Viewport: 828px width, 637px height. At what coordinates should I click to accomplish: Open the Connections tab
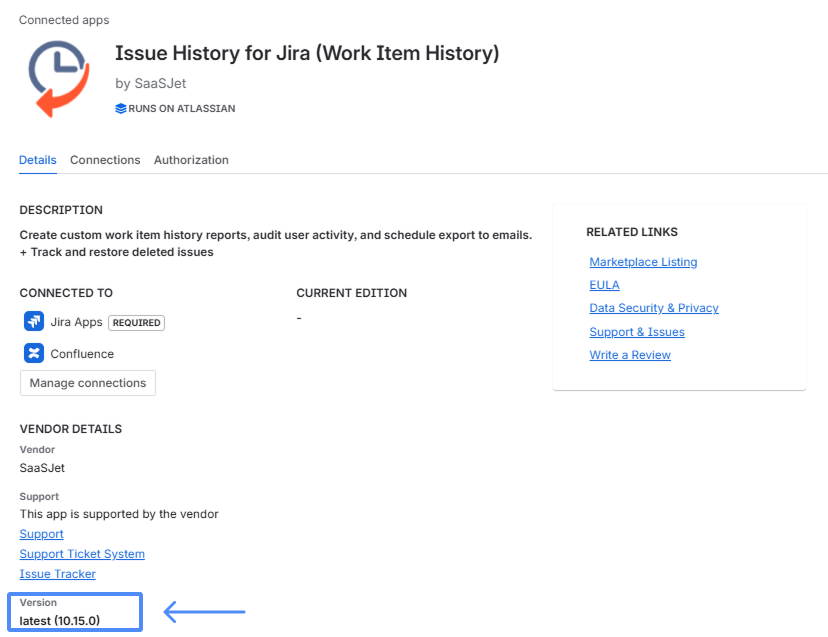(x=105, y=160)
